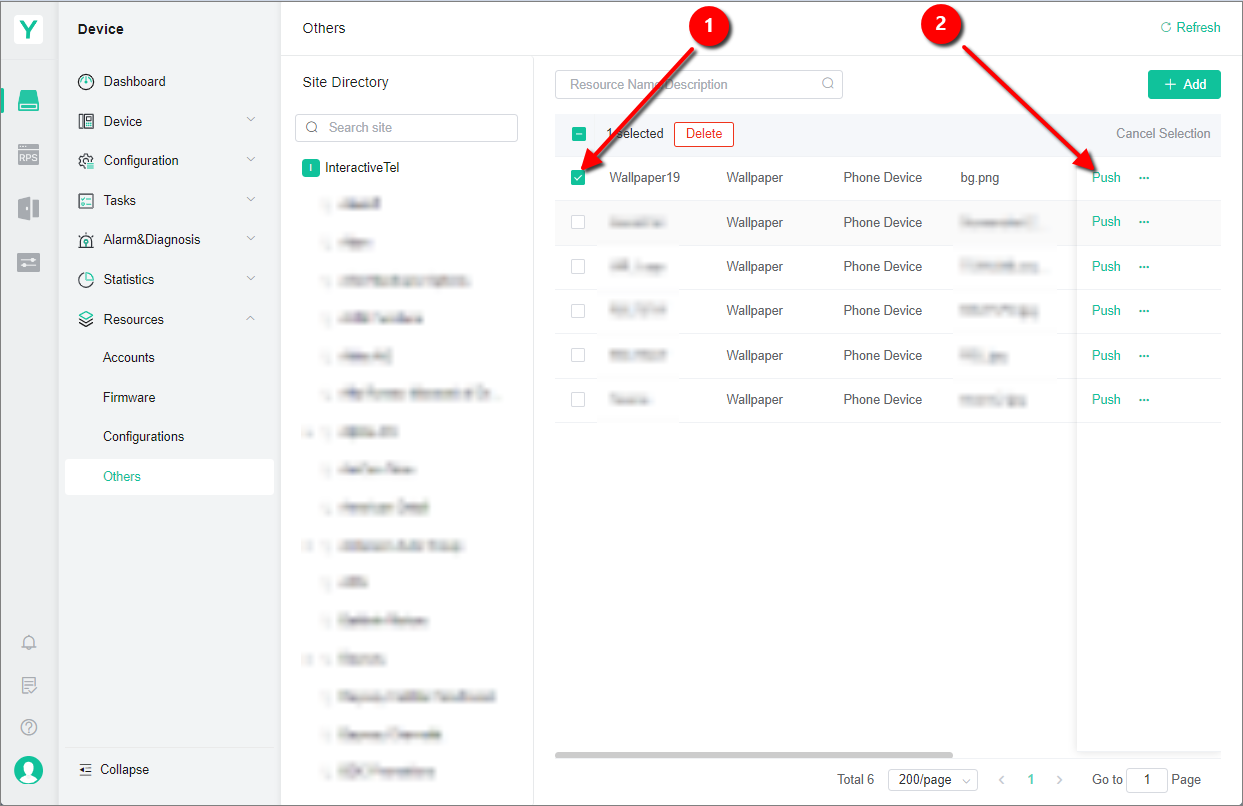Focus the Search site field
The image size is (1243, 806).
point(406,128)
